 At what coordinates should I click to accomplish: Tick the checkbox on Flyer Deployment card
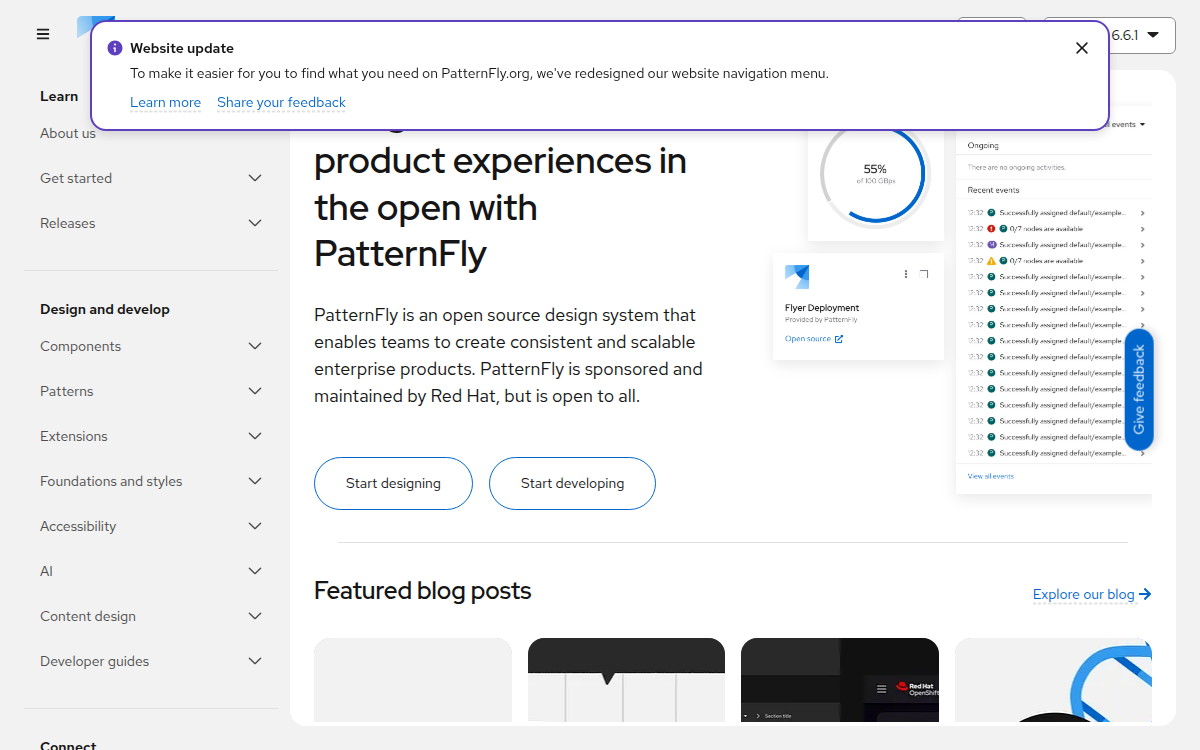click(x=924, y=274)
